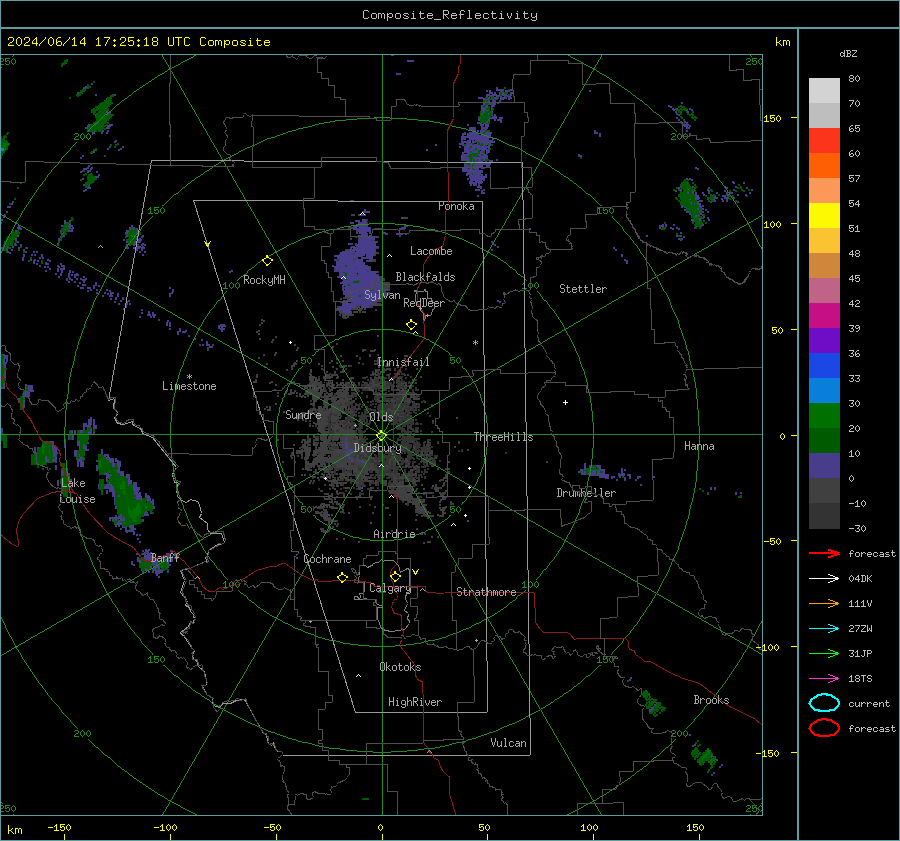The width and height of the screenshot is (900, 841).
Task: Click the Hanna label
Action: [699, 446]
